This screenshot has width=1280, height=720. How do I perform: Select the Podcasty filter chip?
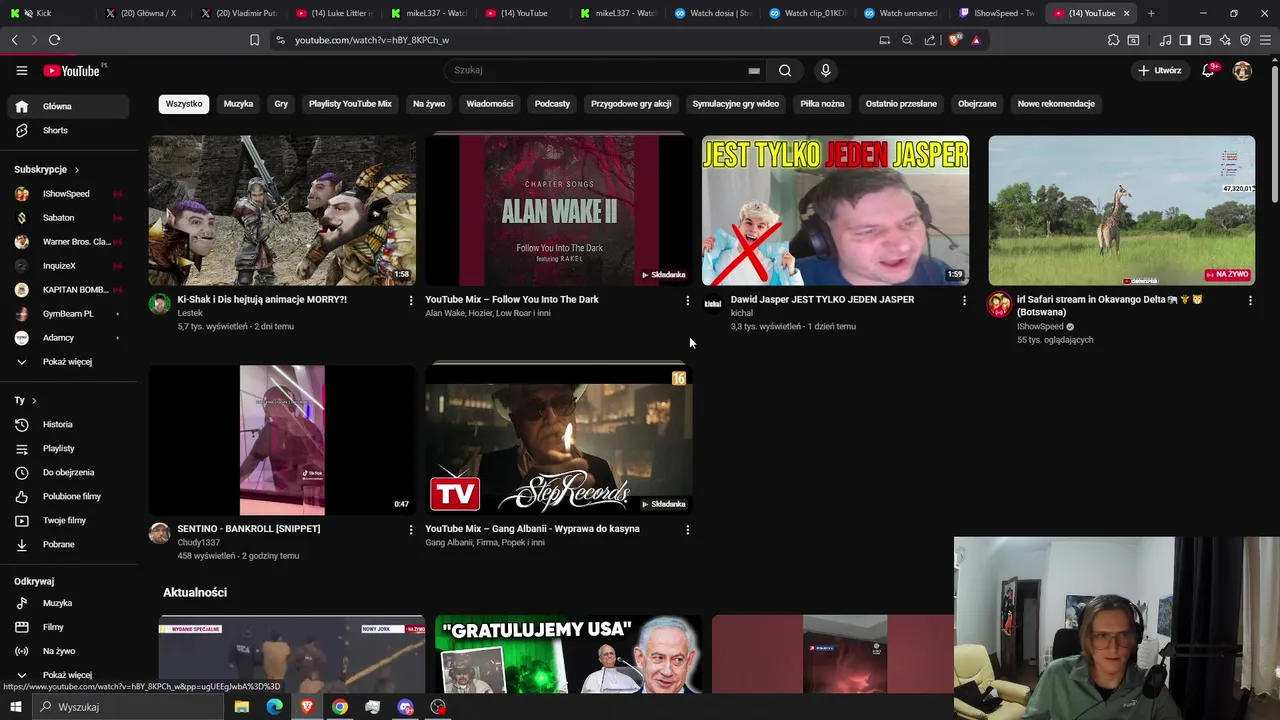click(x=552, y=104)
